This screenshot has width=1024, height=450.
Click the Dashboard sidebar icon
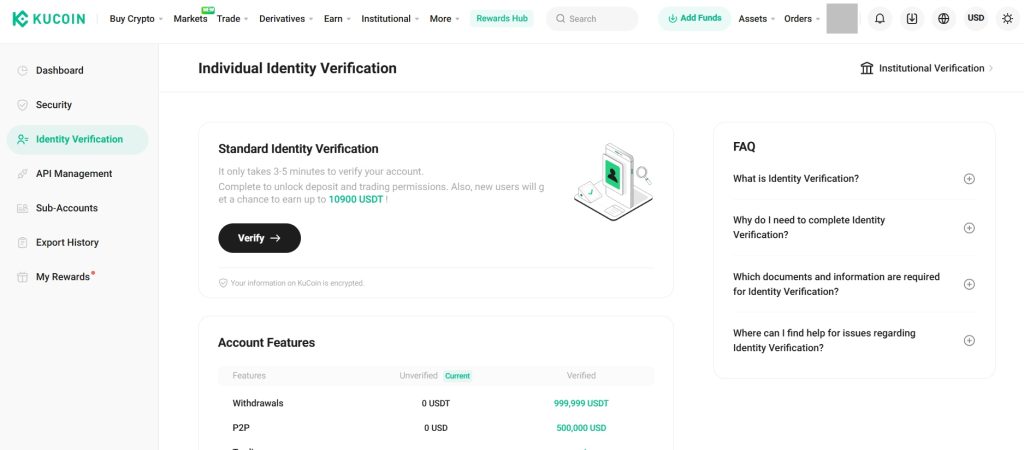click(22, 71)
